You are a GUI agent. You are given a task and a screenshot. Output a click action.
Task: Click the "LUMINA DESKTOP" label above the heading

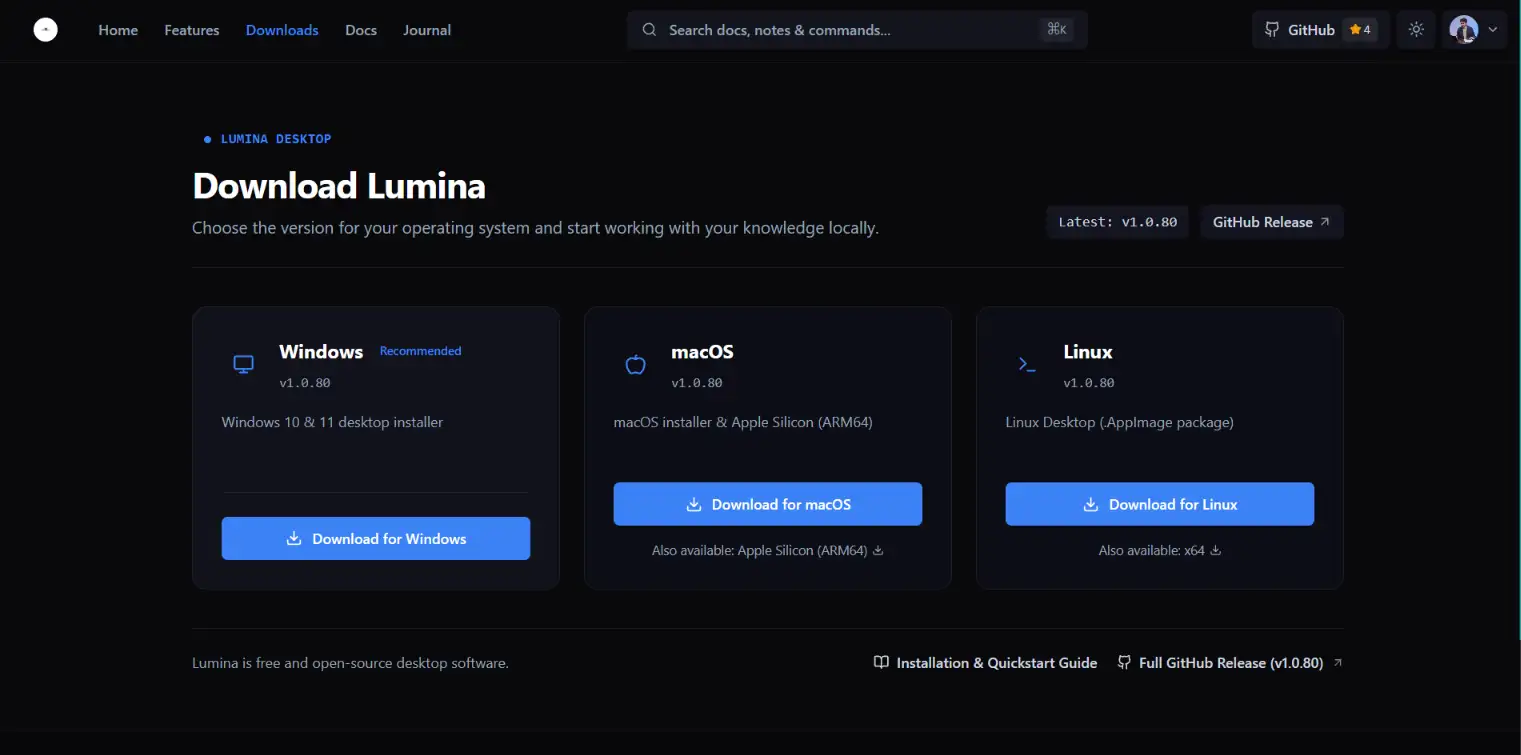[x=275, y=139]
